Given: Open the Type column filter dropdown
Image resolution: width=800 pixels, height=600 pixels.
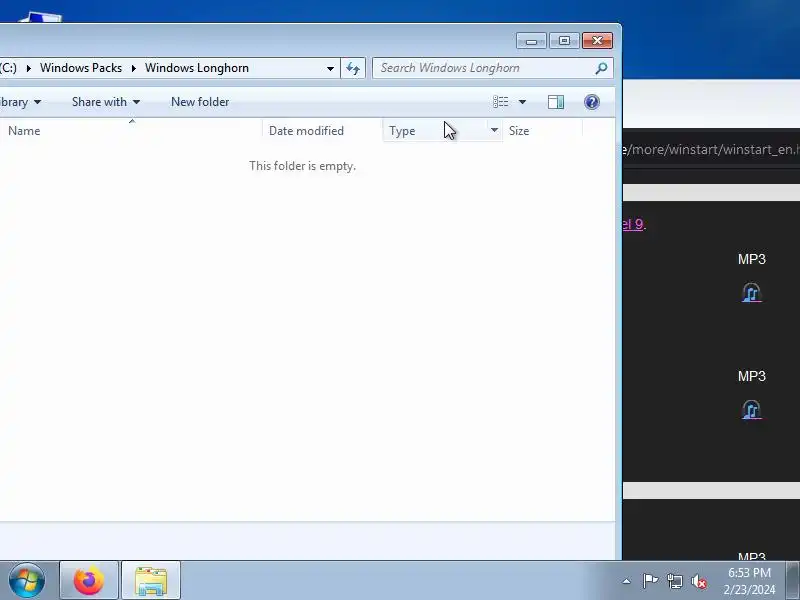Looking at the screenshot, I should point(494,131).
